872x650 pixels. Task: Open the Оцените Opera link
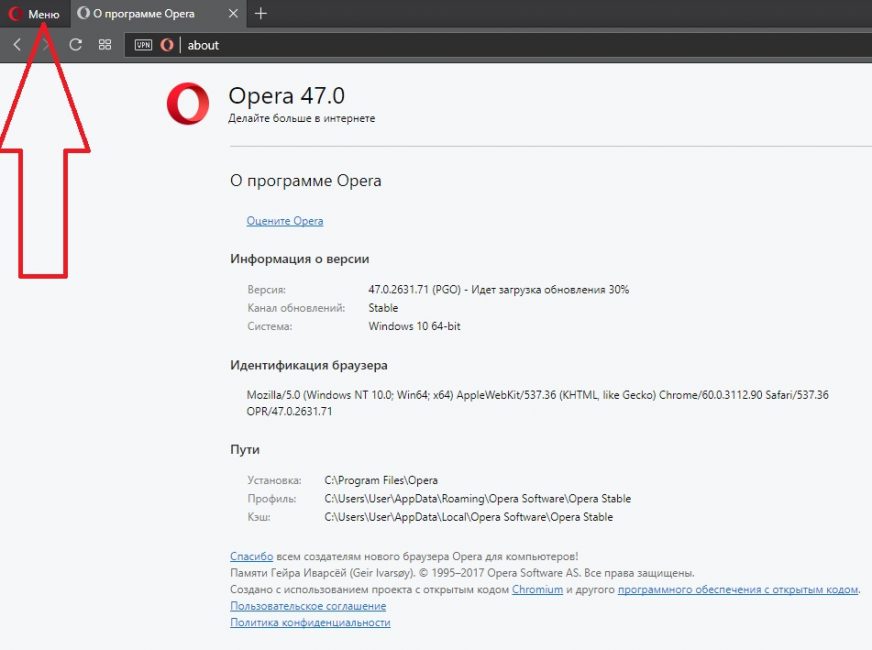point(285,221)
